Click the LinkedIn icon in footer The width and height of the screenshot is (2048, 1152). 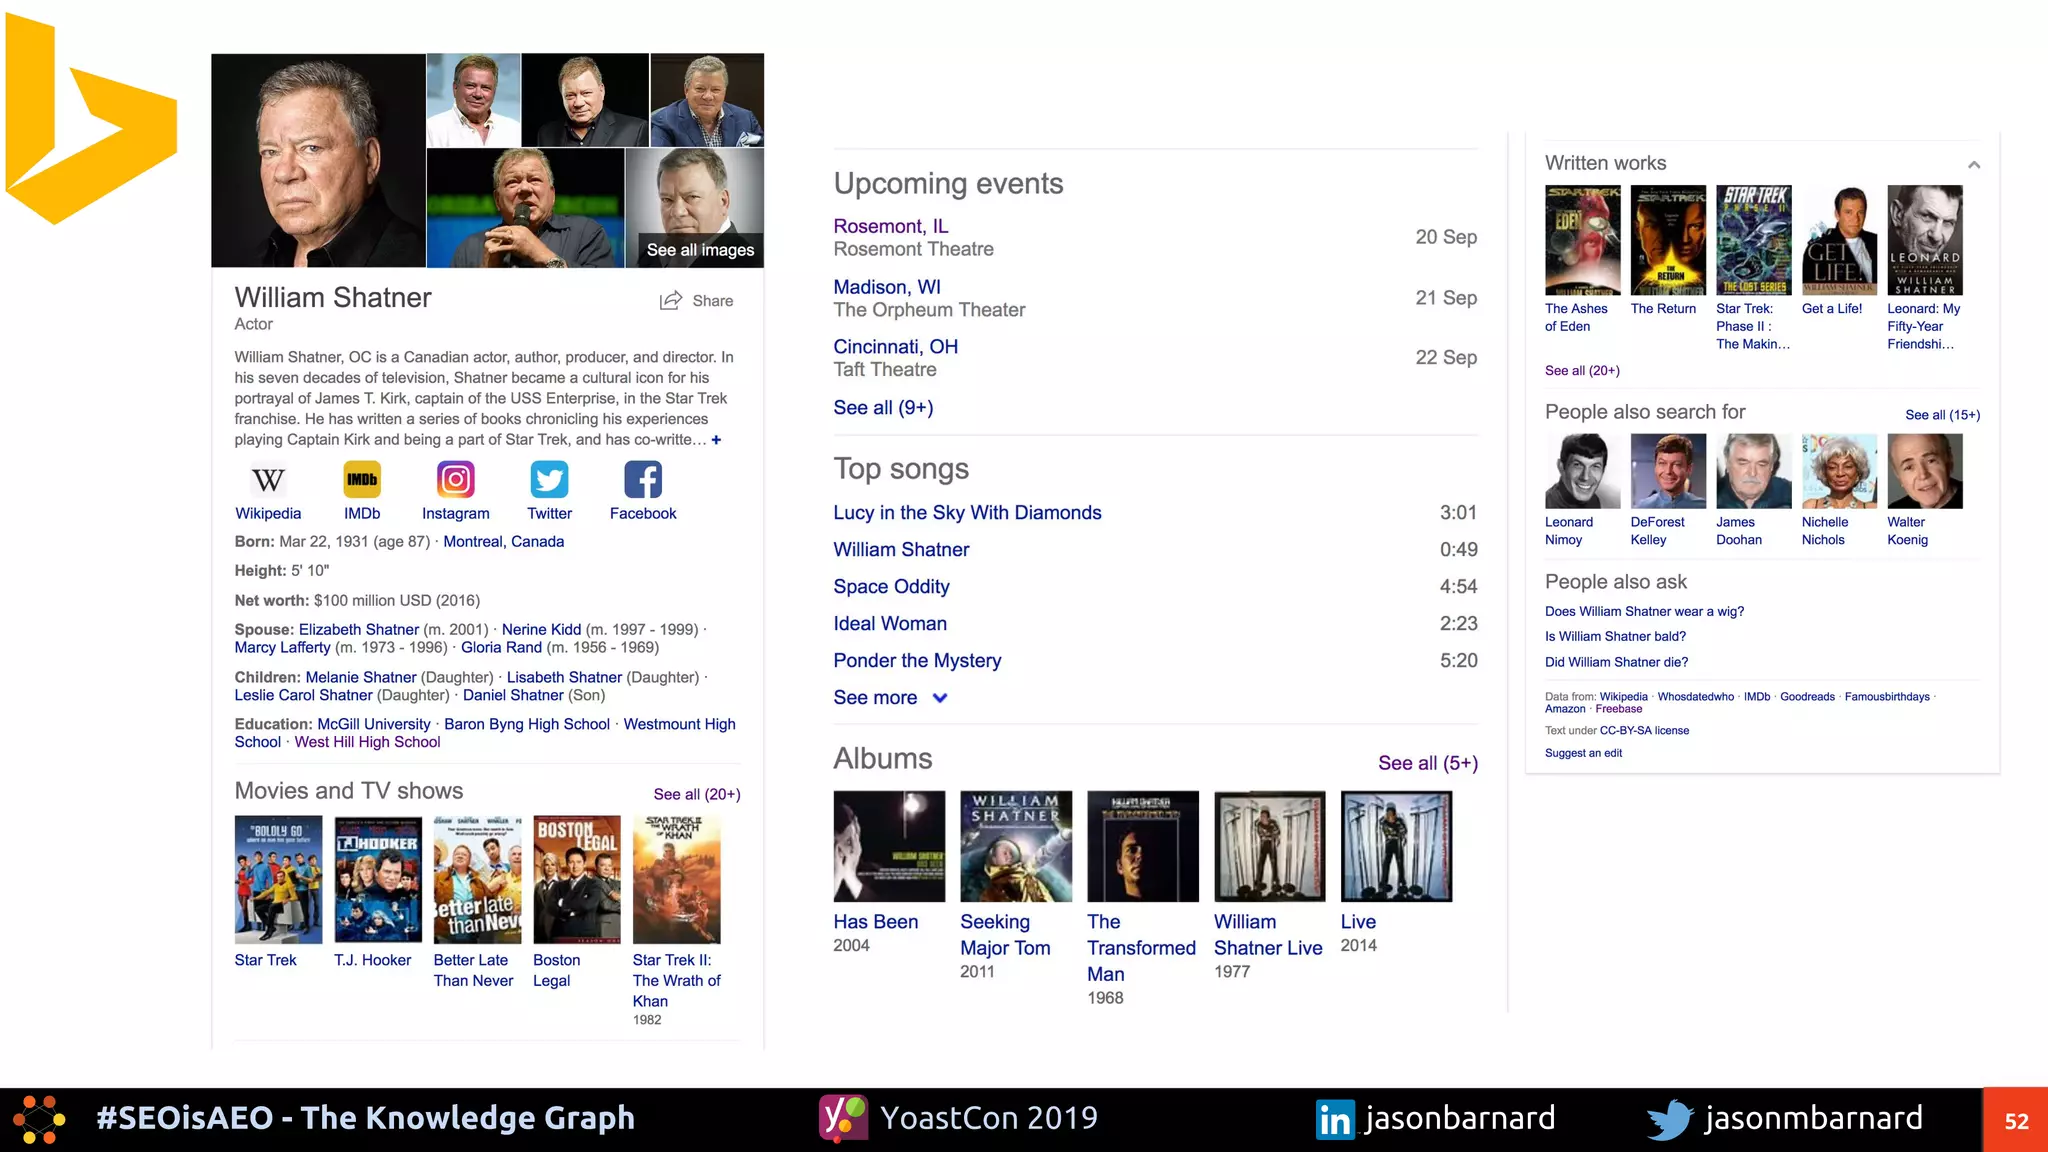[x=1335, y=1119]
